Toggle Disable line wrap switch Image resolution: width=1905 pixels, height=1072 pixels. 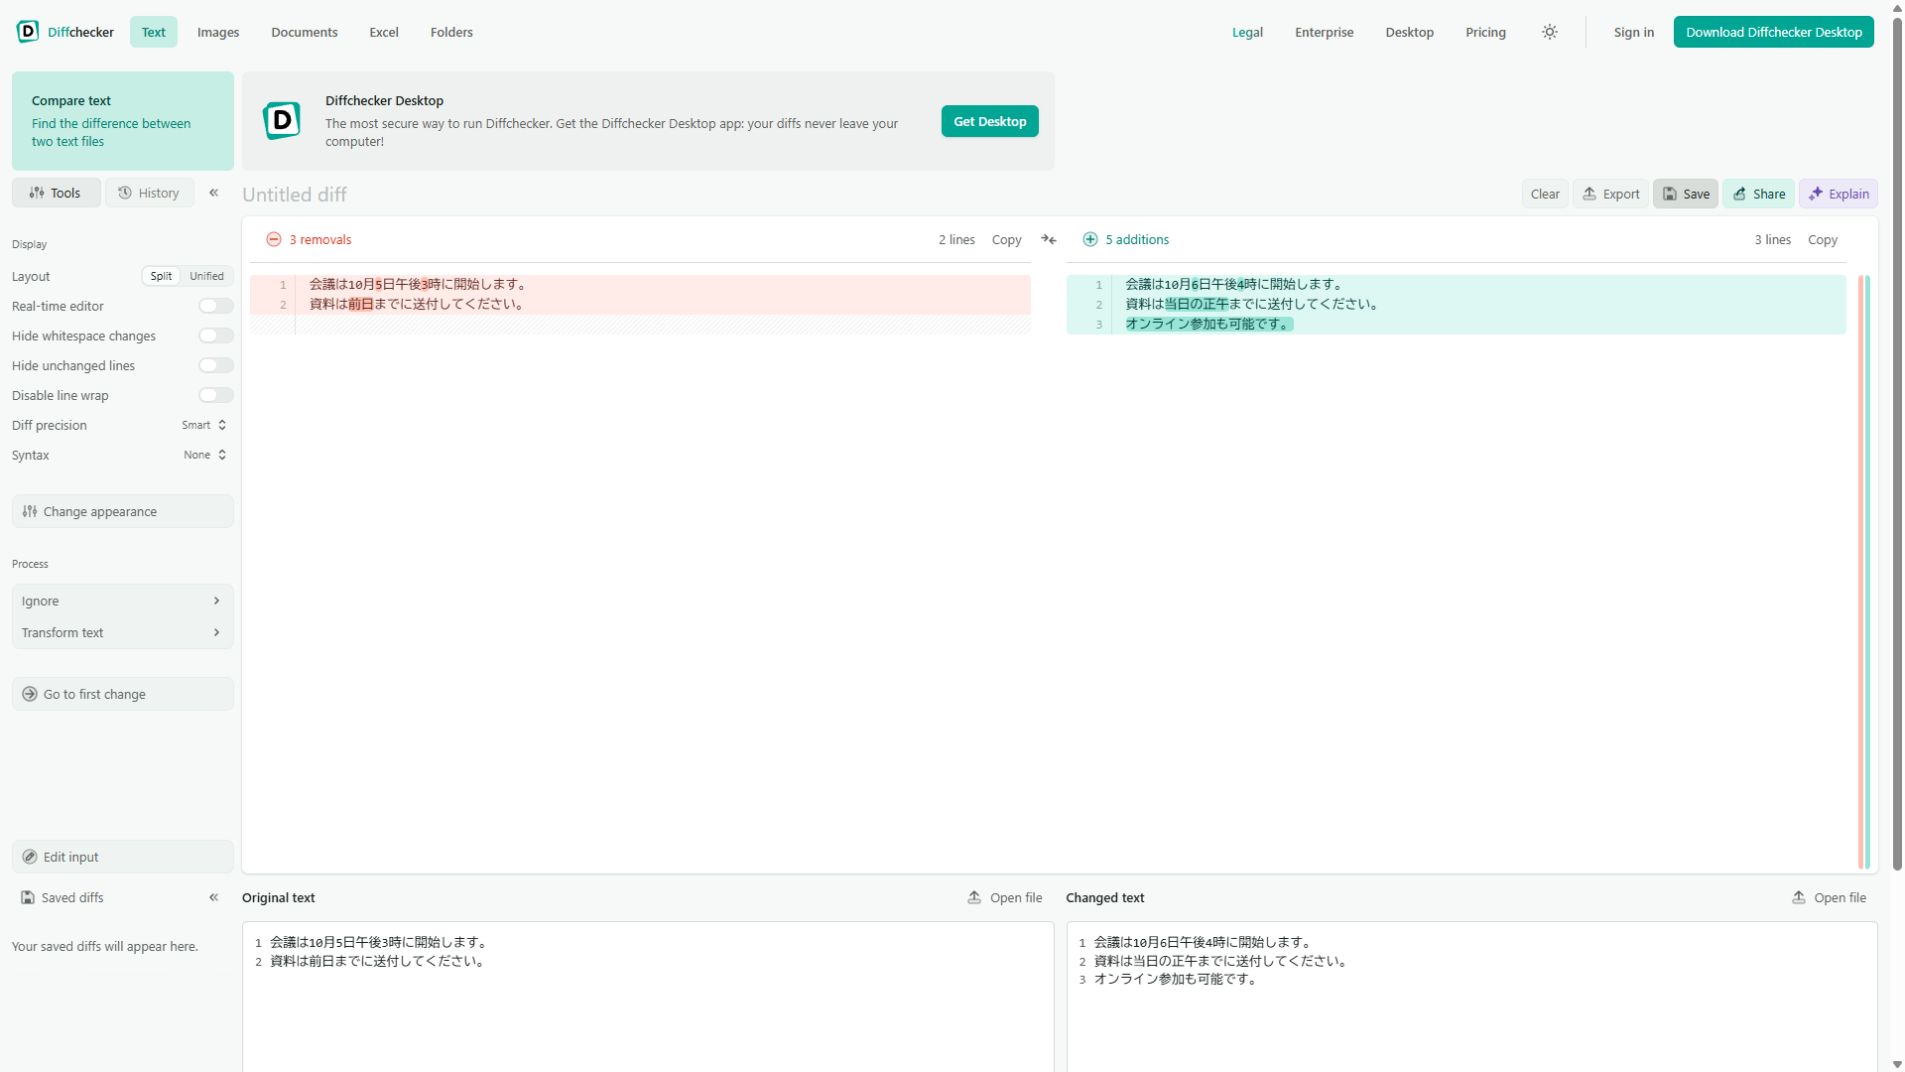pos(215,396)
